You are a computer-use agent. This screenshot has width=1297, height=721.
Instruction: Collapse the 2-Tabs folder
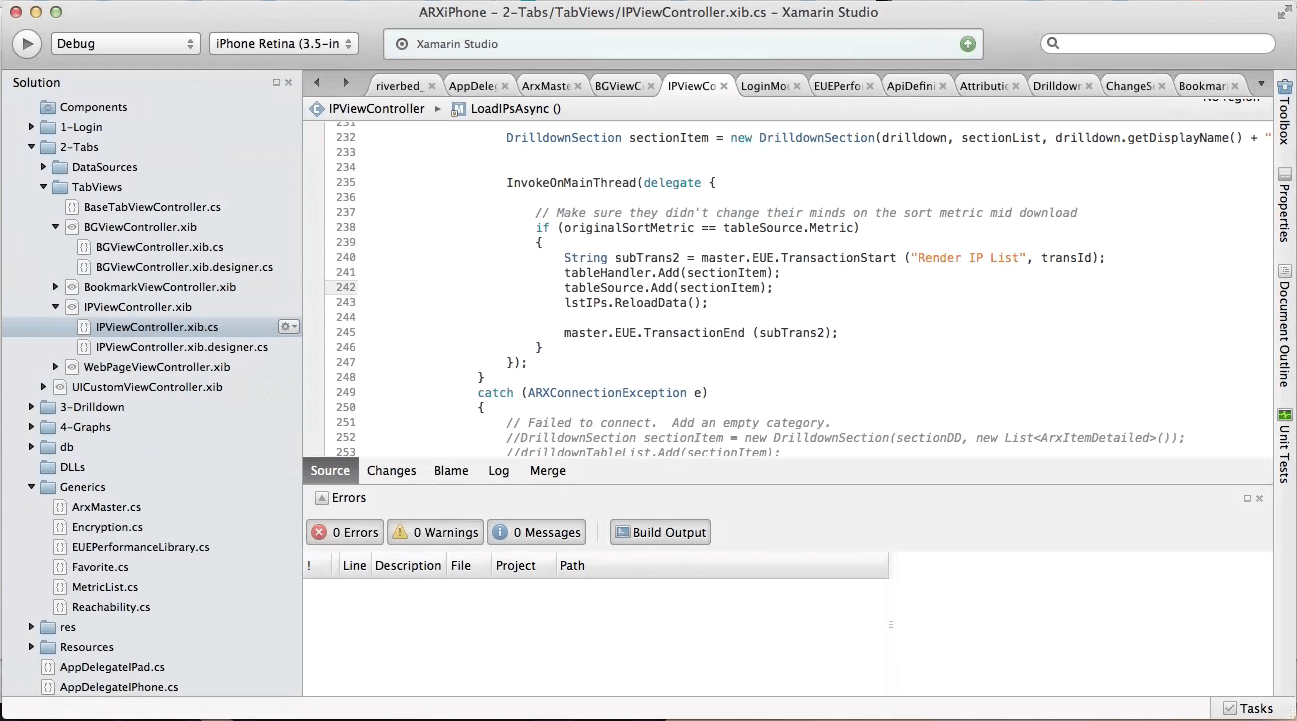pyautogui.click(x=32, y=147)
